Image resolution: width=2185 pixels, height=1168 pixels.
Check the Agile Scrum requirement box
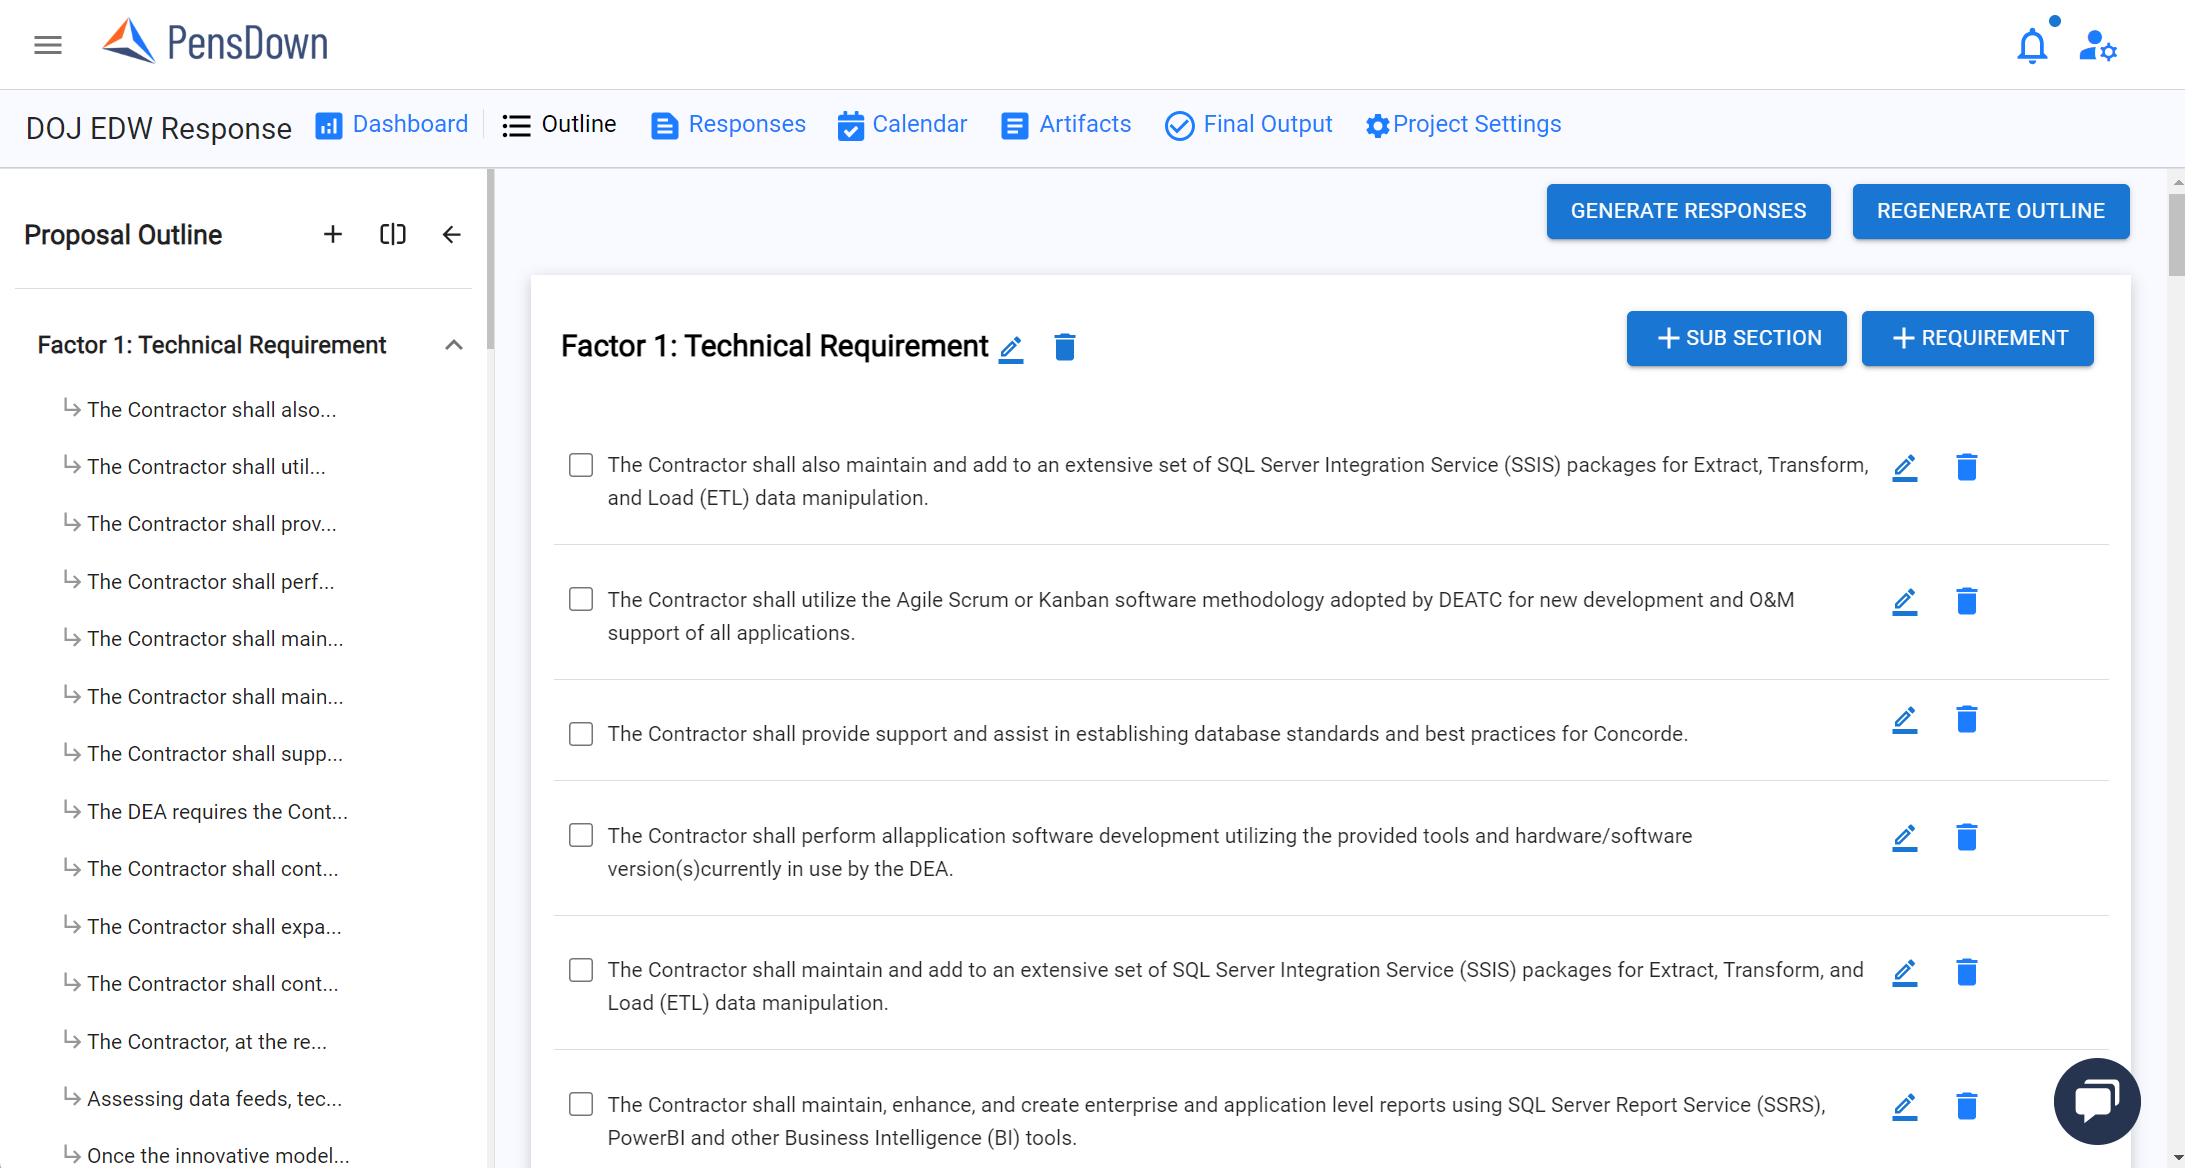pyautogui.click(x=581, y=599)
